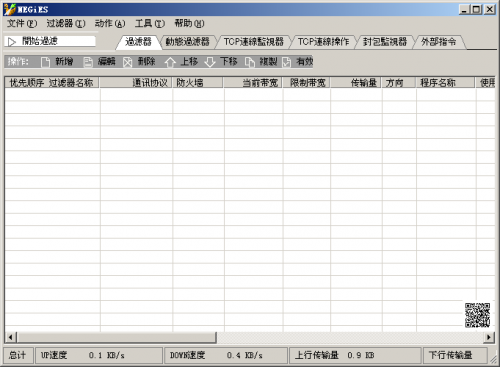Sort by the 限制带宽 column header

click(x=307, y=83)
